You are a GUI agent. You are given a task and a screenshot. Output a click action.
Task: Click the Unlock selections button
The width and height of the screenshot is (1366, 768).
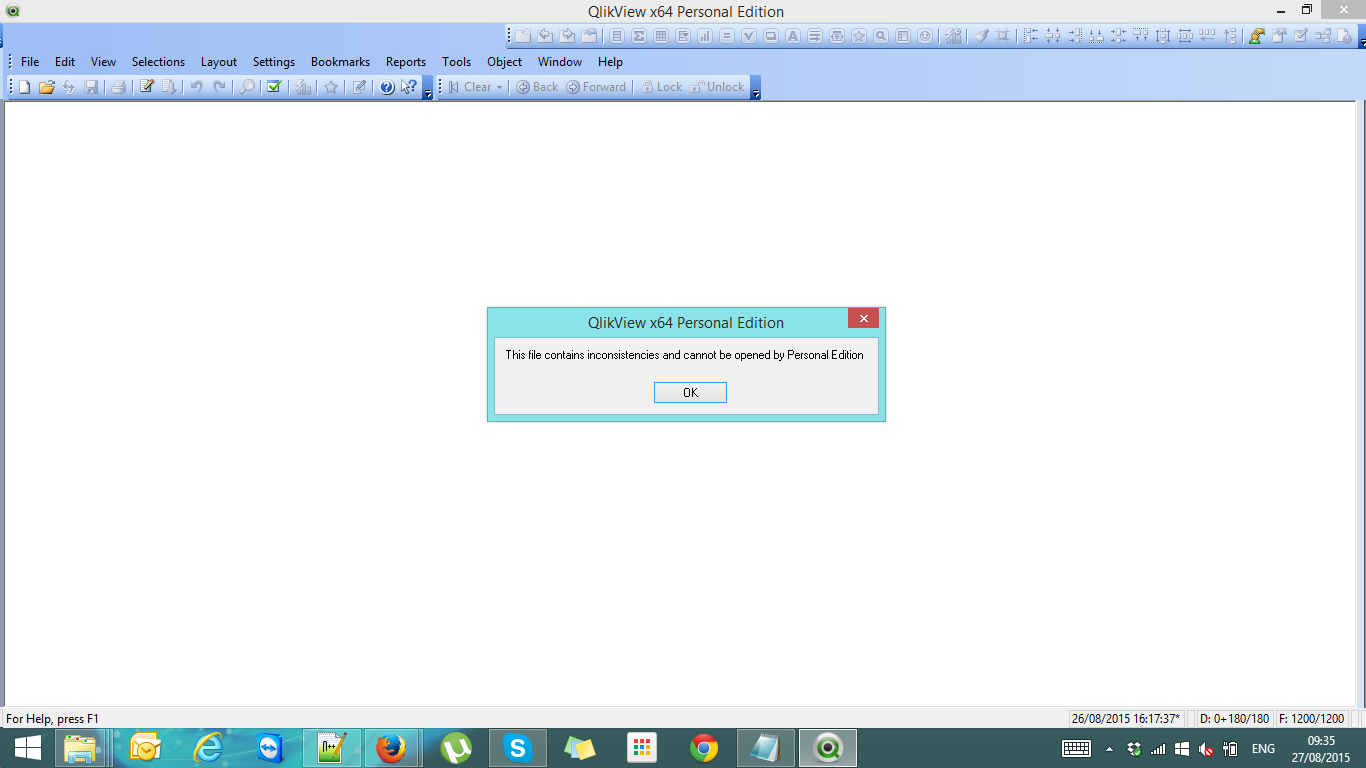(717, 87)
